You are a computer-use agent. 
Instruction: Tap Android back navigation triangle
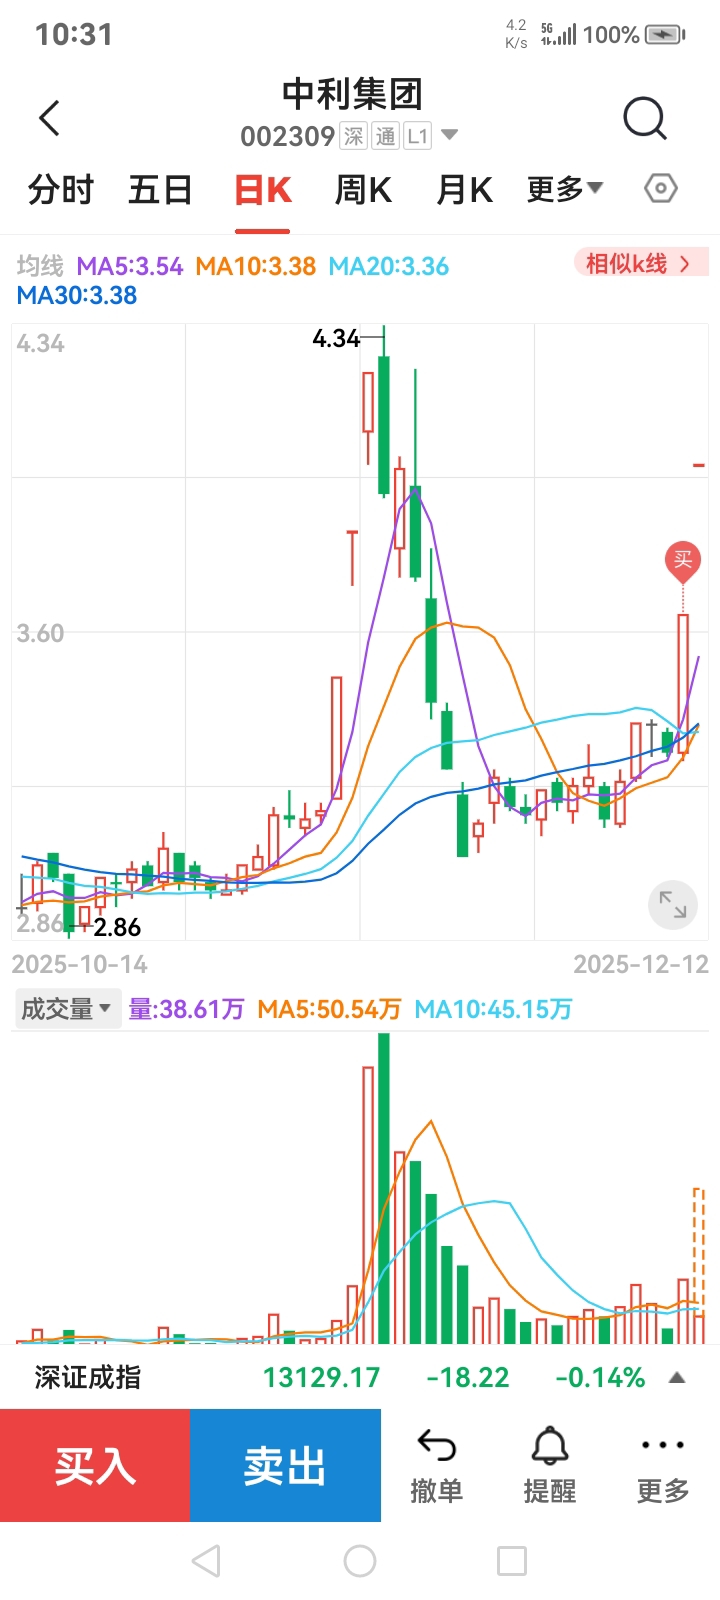[206, 1560]
